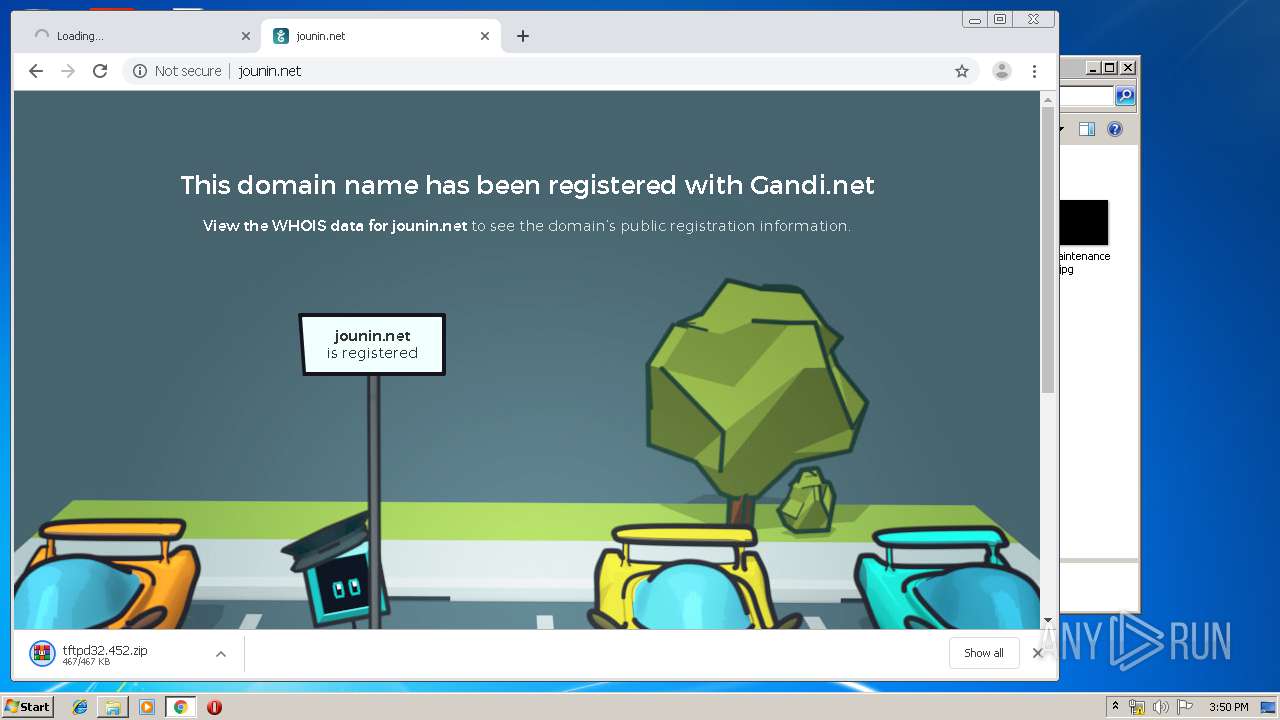Image resolution: width=1280 pixels, height=720 pixels.
Task: Open help icon in background Explorer window
Action: 1115,129
